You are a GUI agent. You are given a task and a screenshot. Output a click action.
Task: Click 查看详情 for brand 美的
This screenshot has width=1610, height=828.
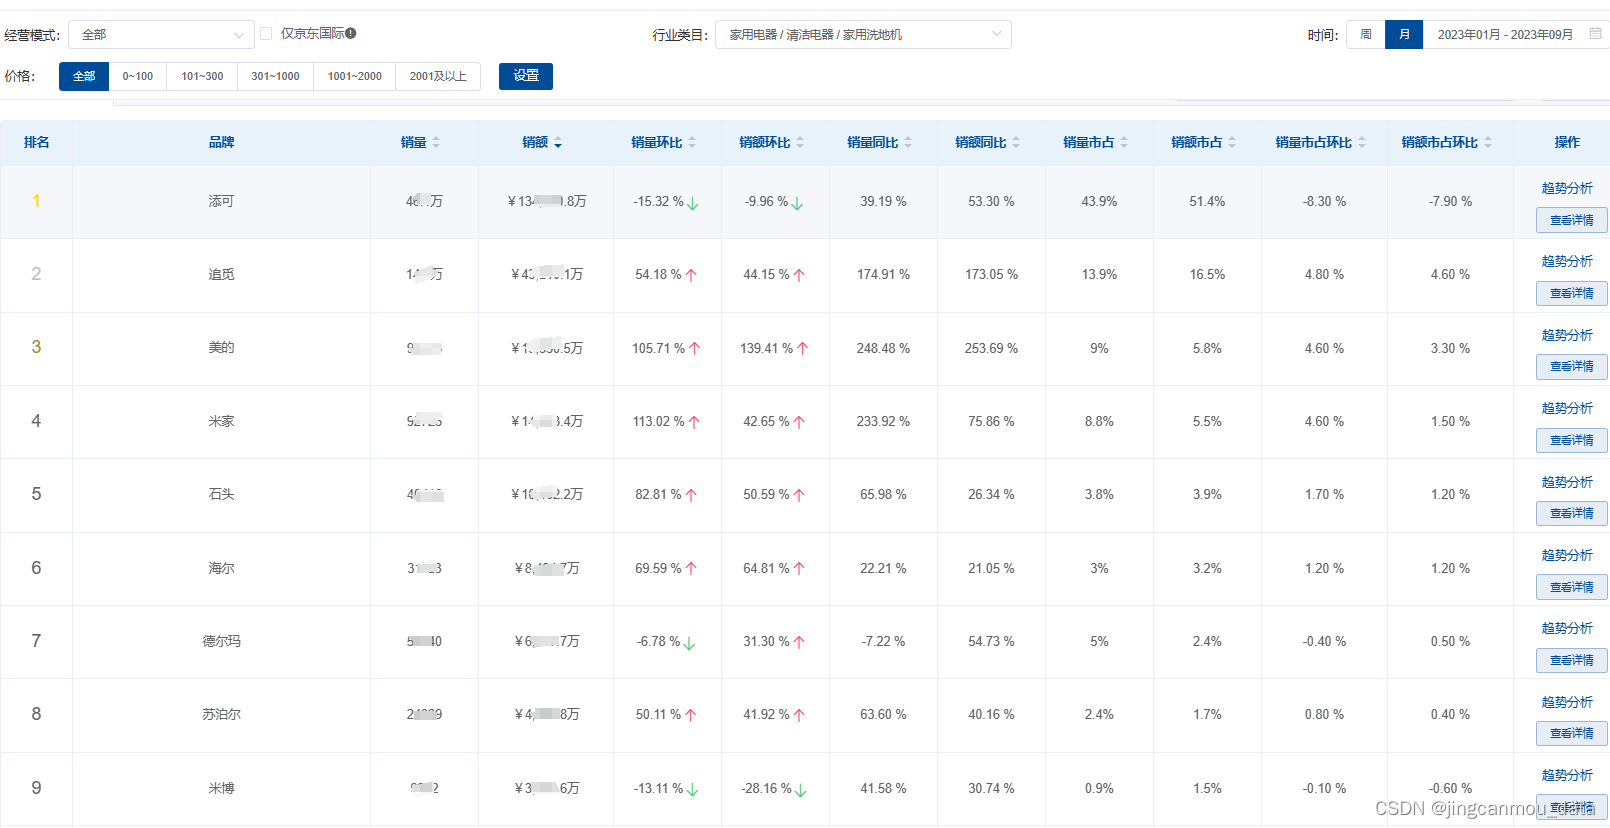coord(1572,366)
